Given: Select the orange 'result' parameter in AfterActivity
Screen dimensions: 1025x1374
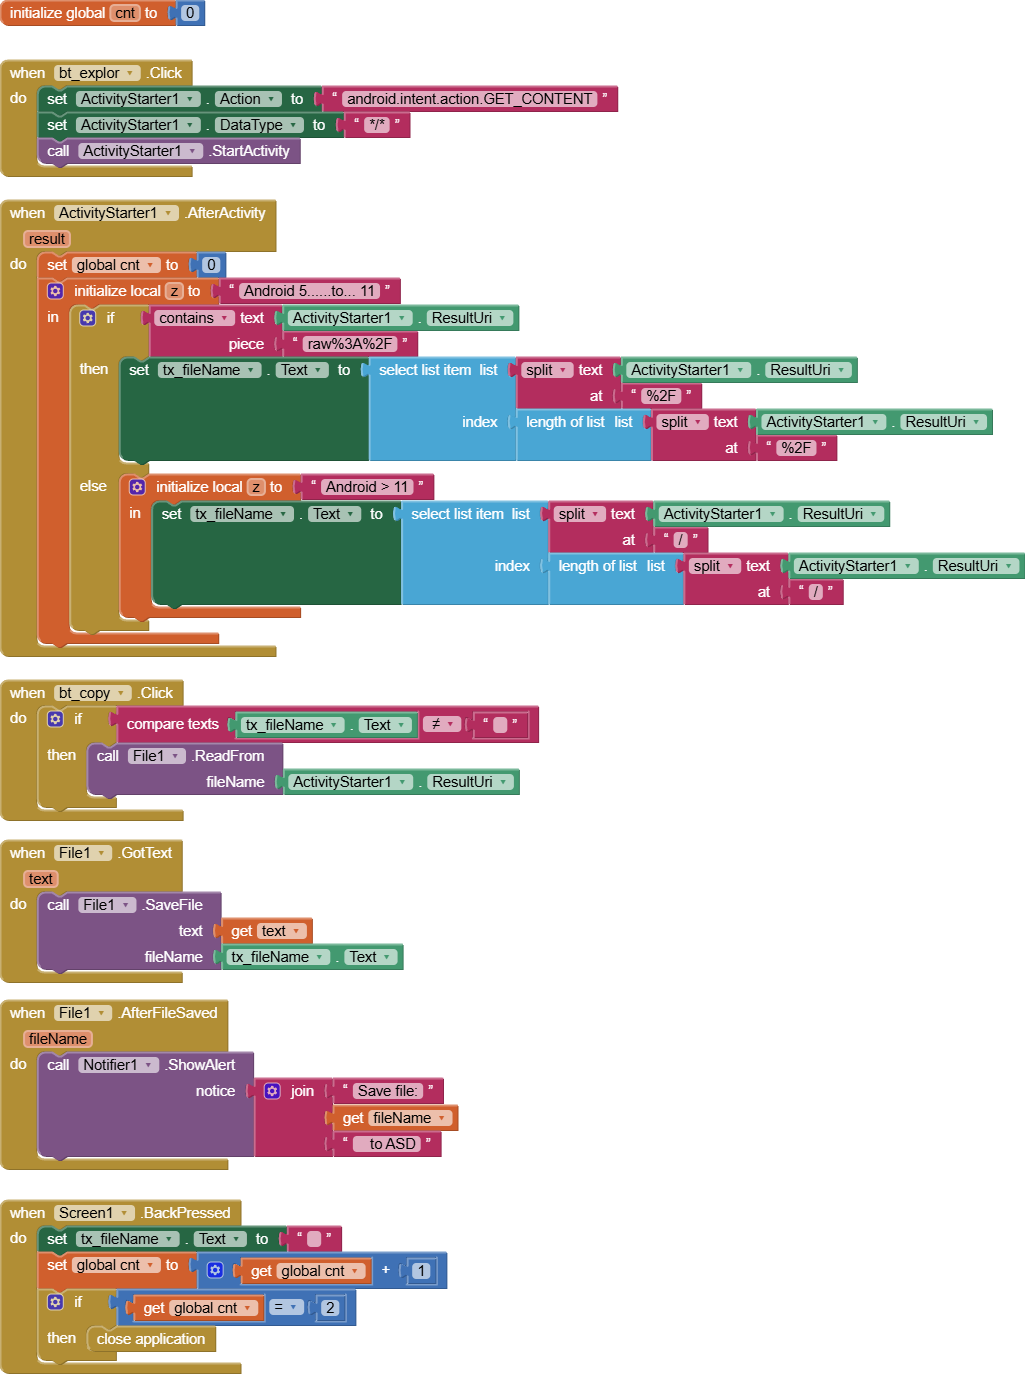Looking at the screenshot, I should 47,239.
